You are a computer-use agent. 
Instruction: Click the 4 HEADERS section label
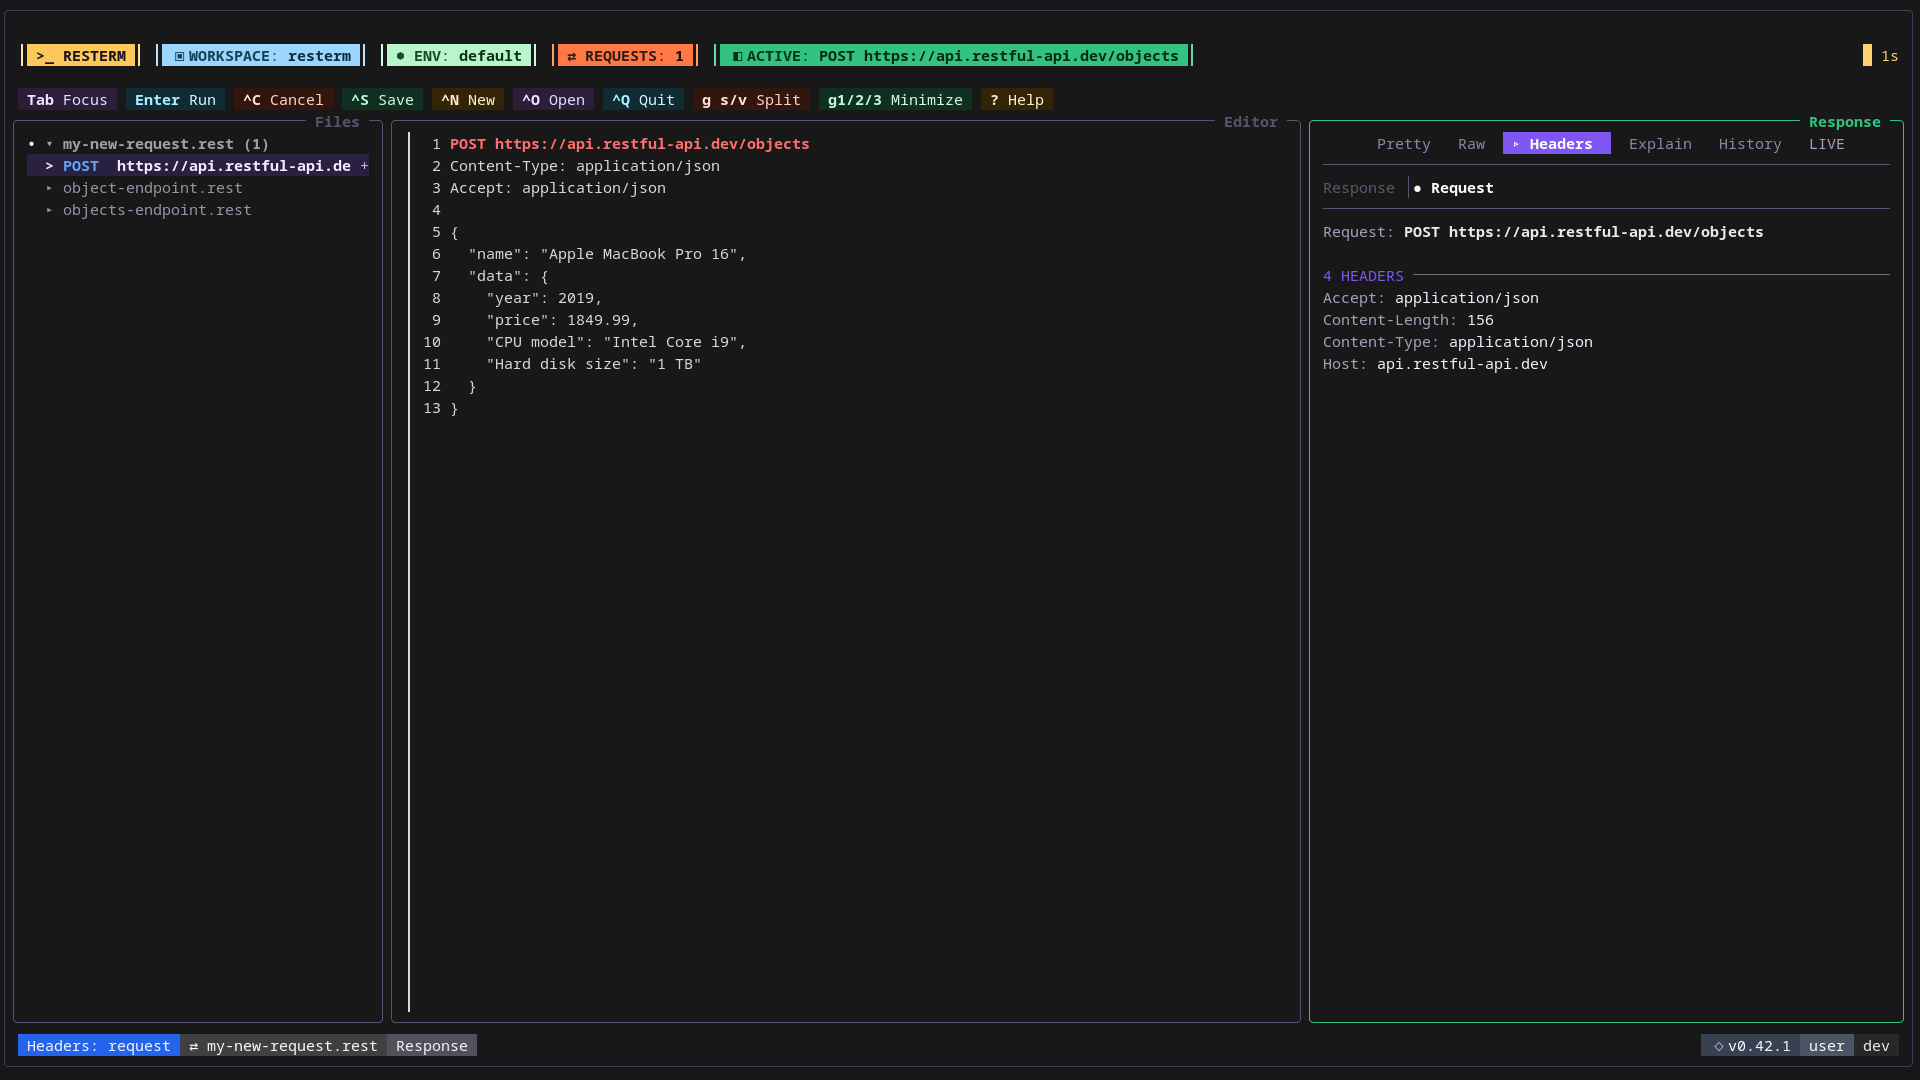tap(1363, 276)
